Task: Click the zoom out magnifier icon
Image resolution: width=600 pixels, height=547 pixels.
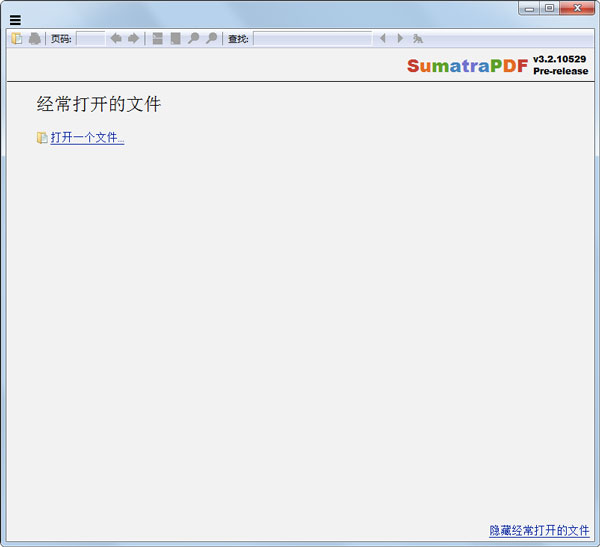Action: point(193,39)
